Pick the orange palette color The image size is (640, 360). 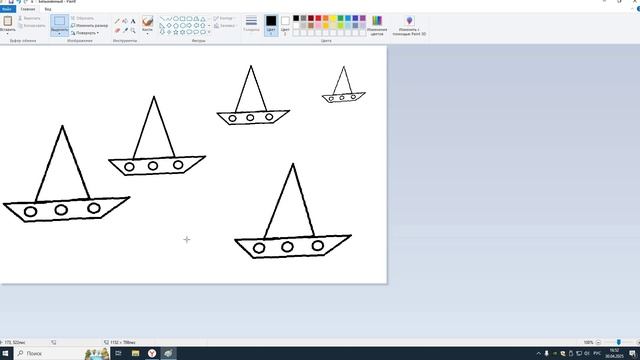click(x=326, y=18)
